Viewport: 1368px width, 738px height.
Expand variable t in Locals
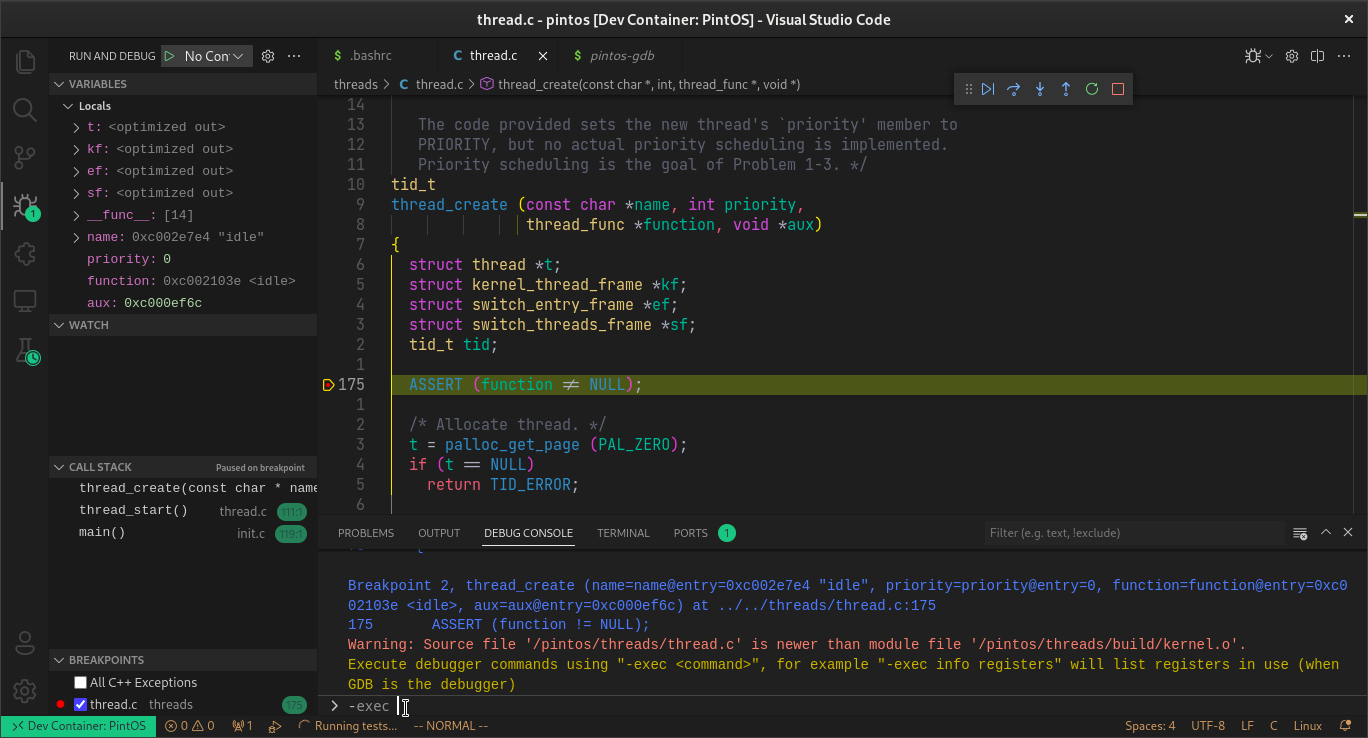(77, 127)
